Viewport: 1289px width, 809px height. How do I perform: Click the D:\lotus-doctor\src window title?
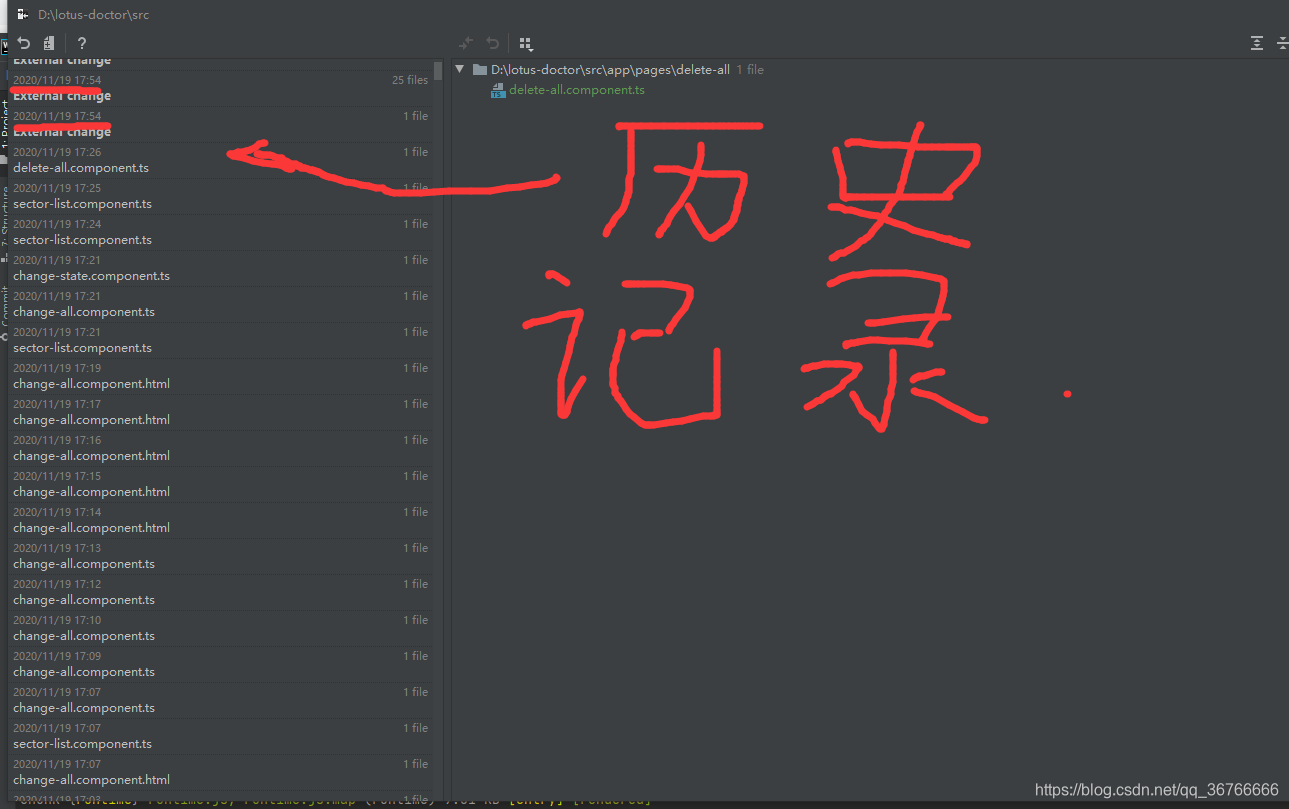coord(94,15)
